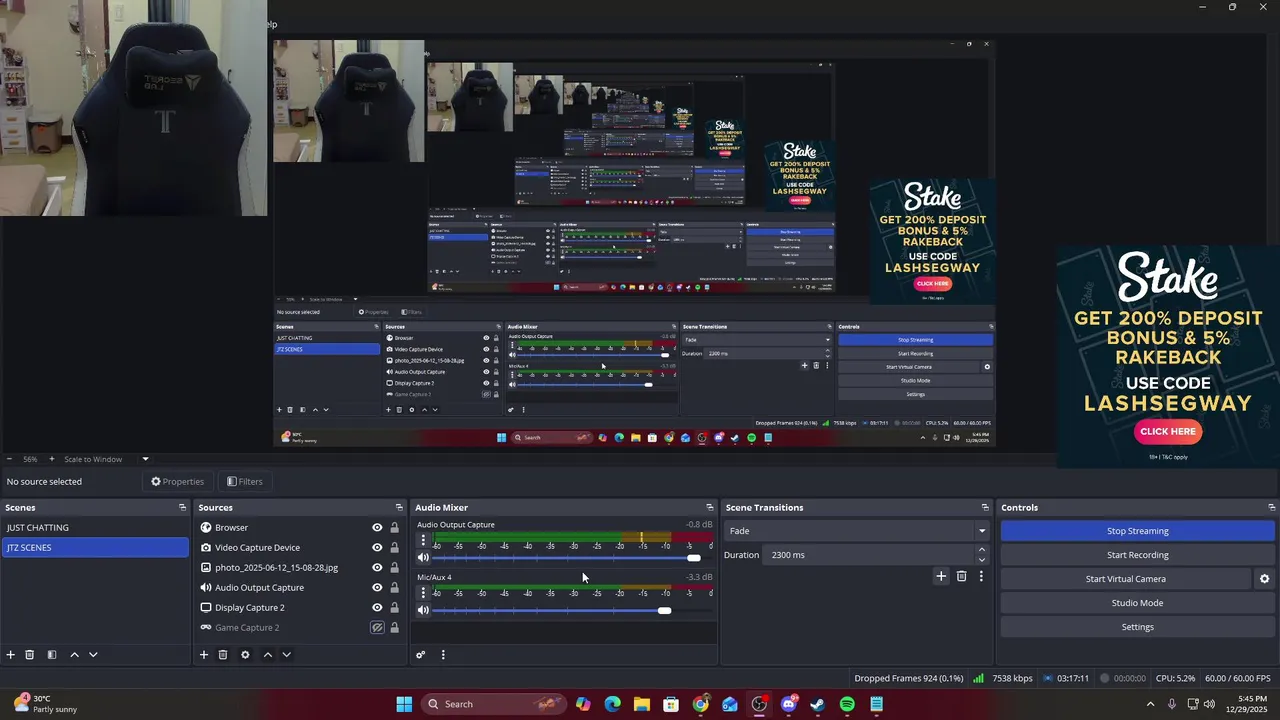Add a scene transition with the plus icon
This screenshot has width=1280, height=720.
point(941,576)
